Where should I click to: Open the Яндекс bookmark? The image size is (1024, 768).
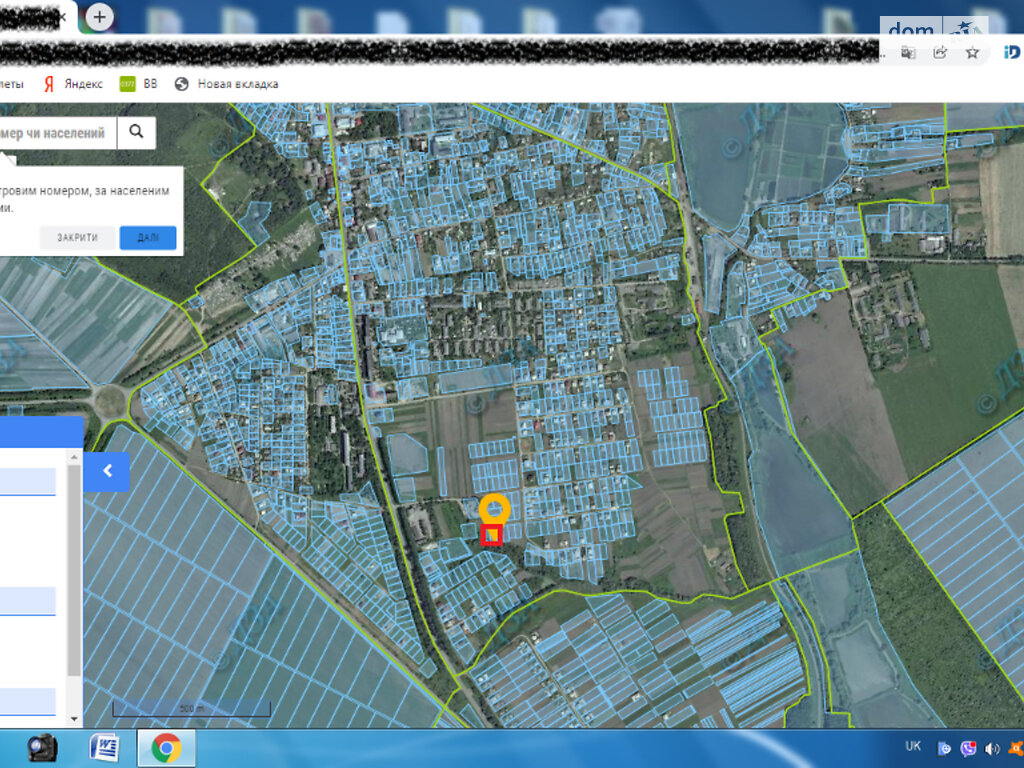click(73, 84)
